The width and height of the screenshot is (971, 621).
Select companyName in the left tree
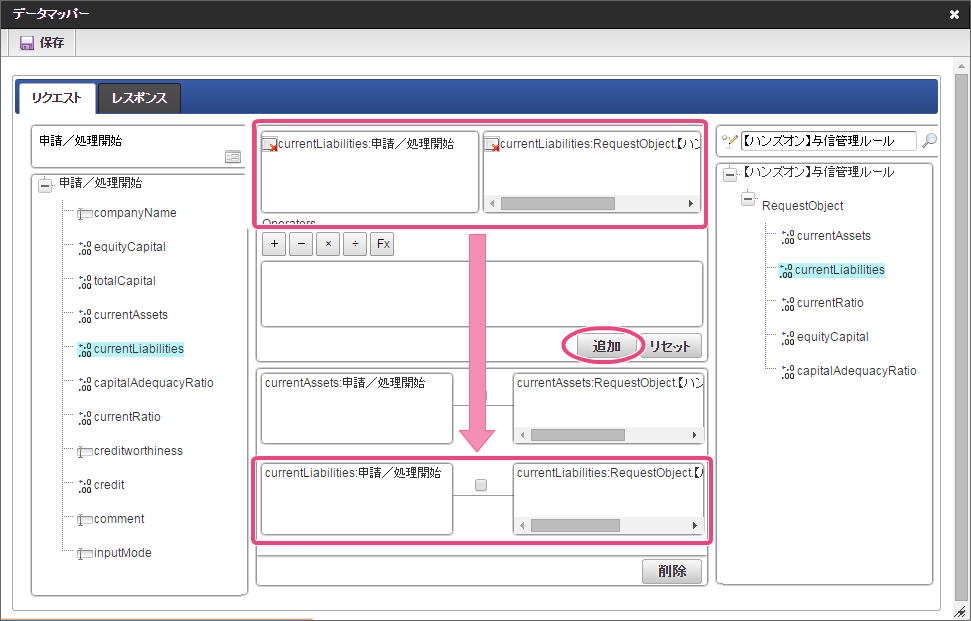pos(135,213)
